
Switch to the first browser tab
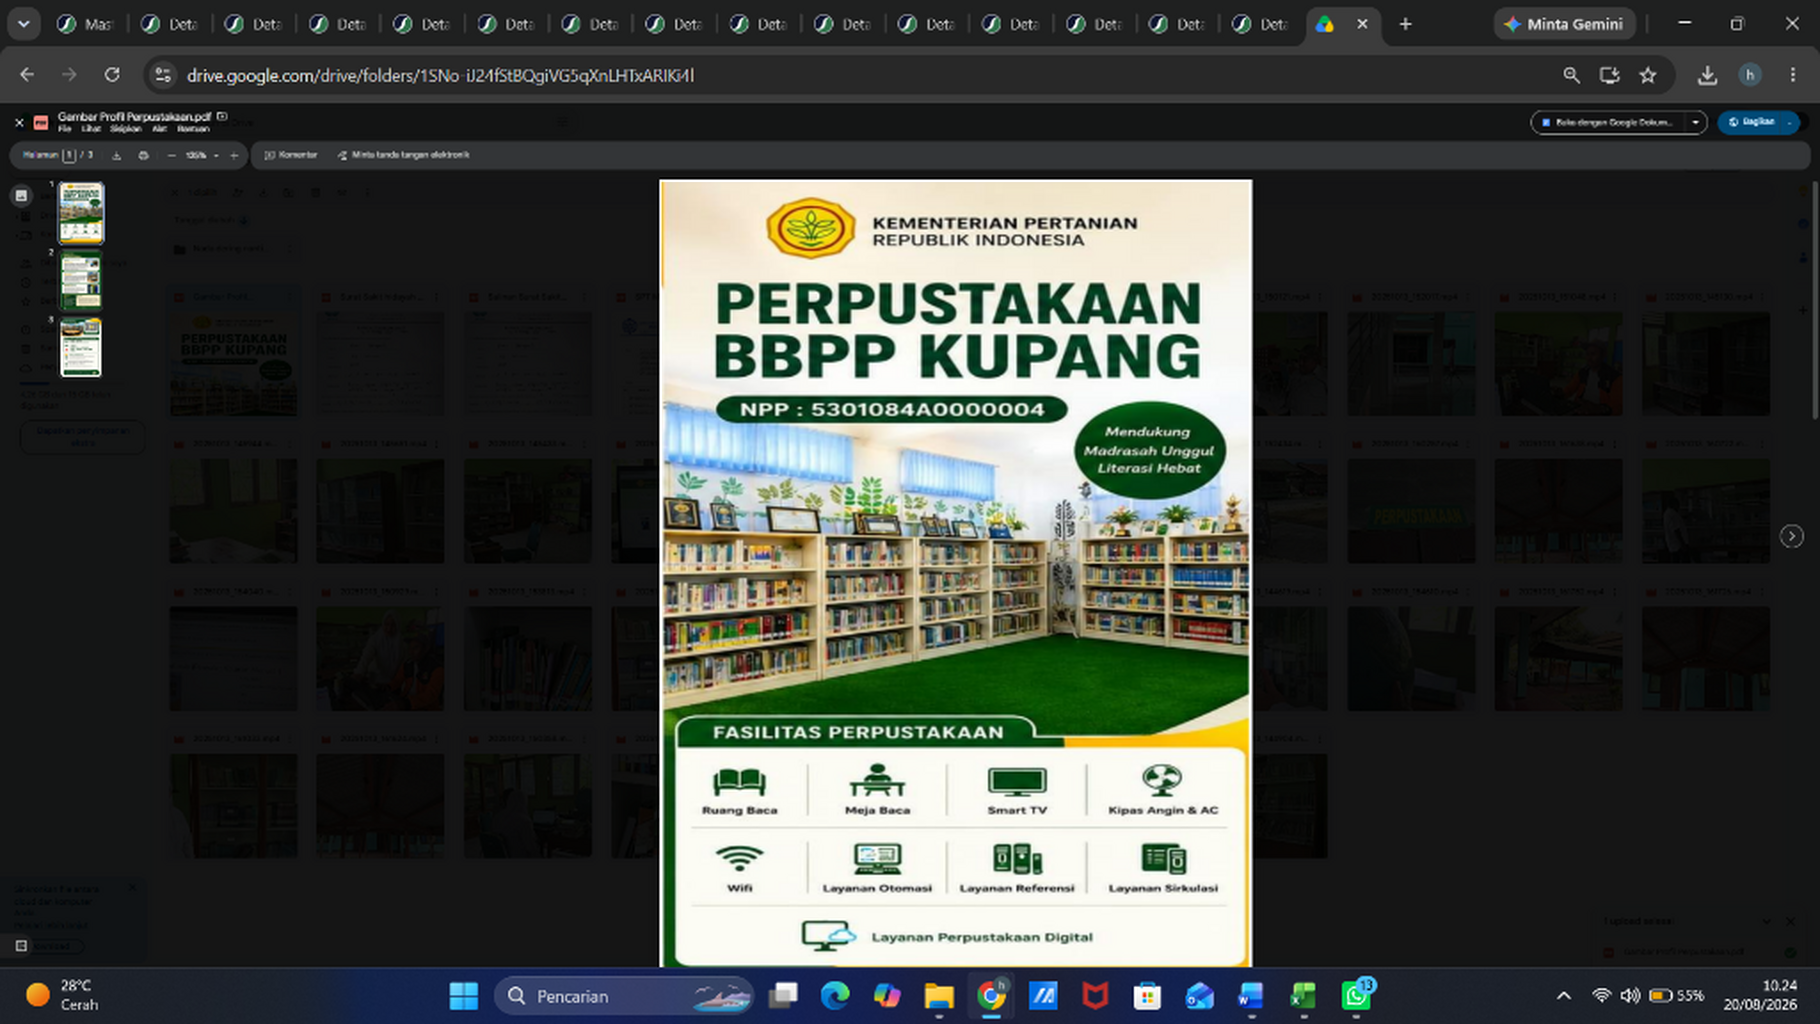[x=86, y=24]
